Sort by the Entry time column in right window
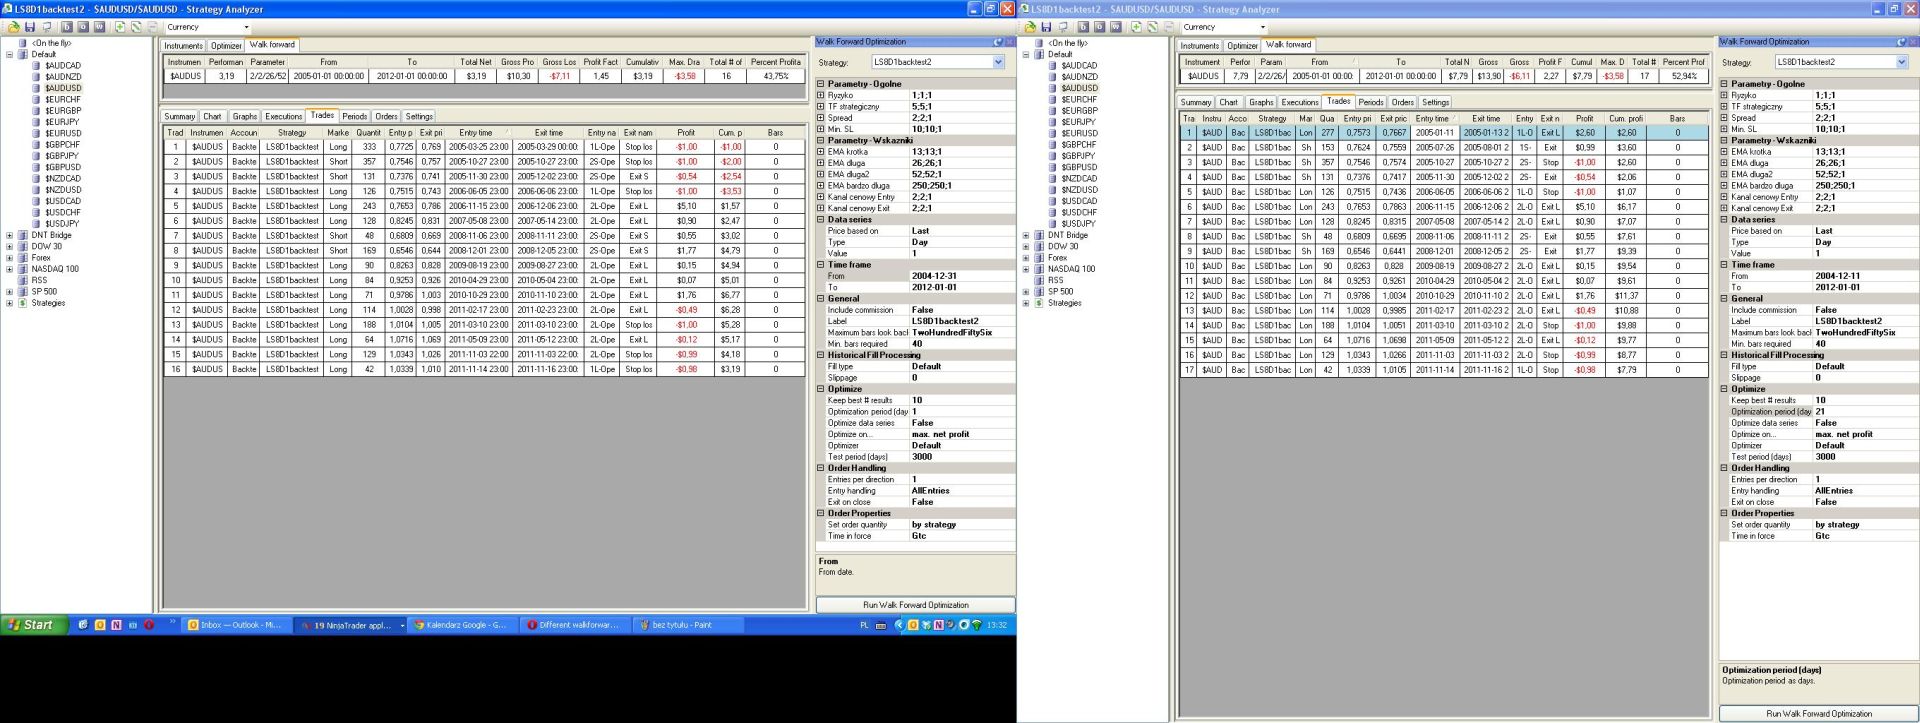Viewport: 1920px width, 723px height. pos(1435,118)
